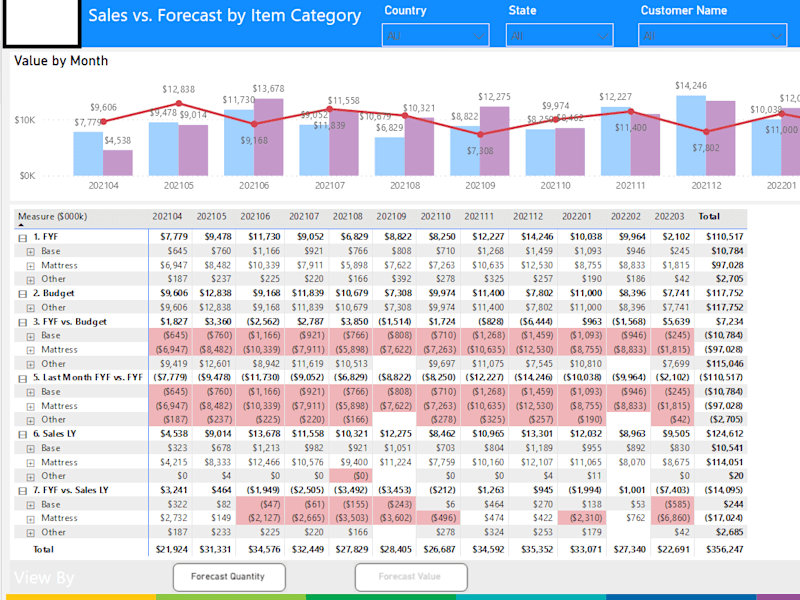Click the Total column header

(709, 216)
